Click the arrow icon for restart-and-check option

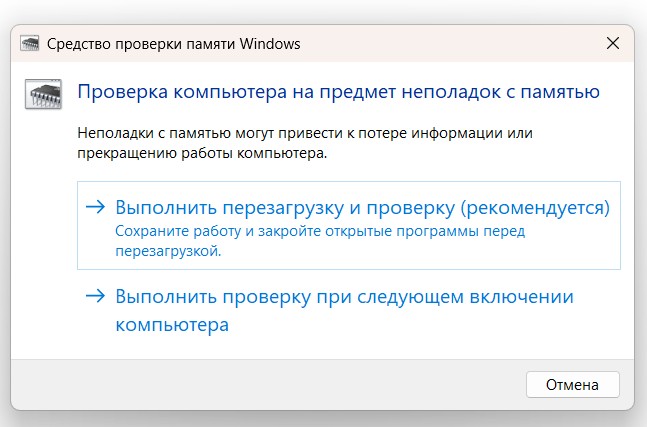point(95,207)
